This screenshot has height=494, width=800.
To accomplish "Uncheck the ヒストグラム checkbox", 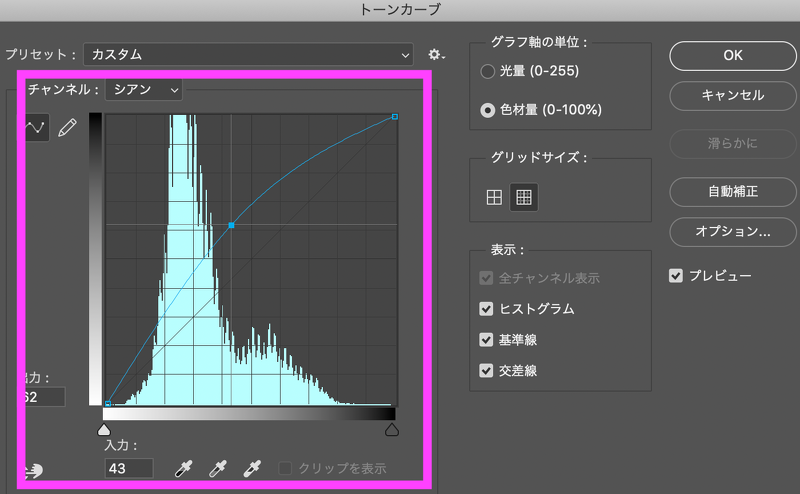I will point(487,309).
